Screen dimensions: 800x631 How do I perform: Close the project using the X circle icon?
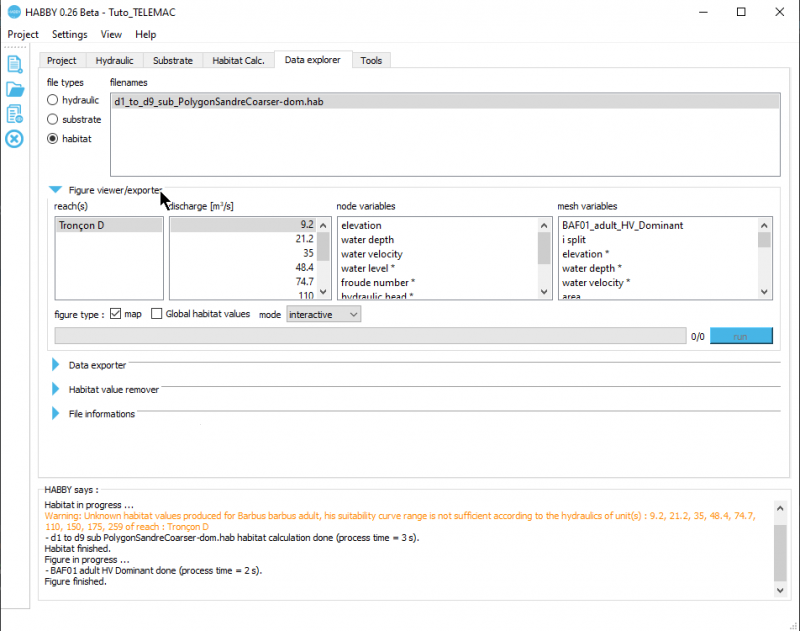click(x=14, y=138)
